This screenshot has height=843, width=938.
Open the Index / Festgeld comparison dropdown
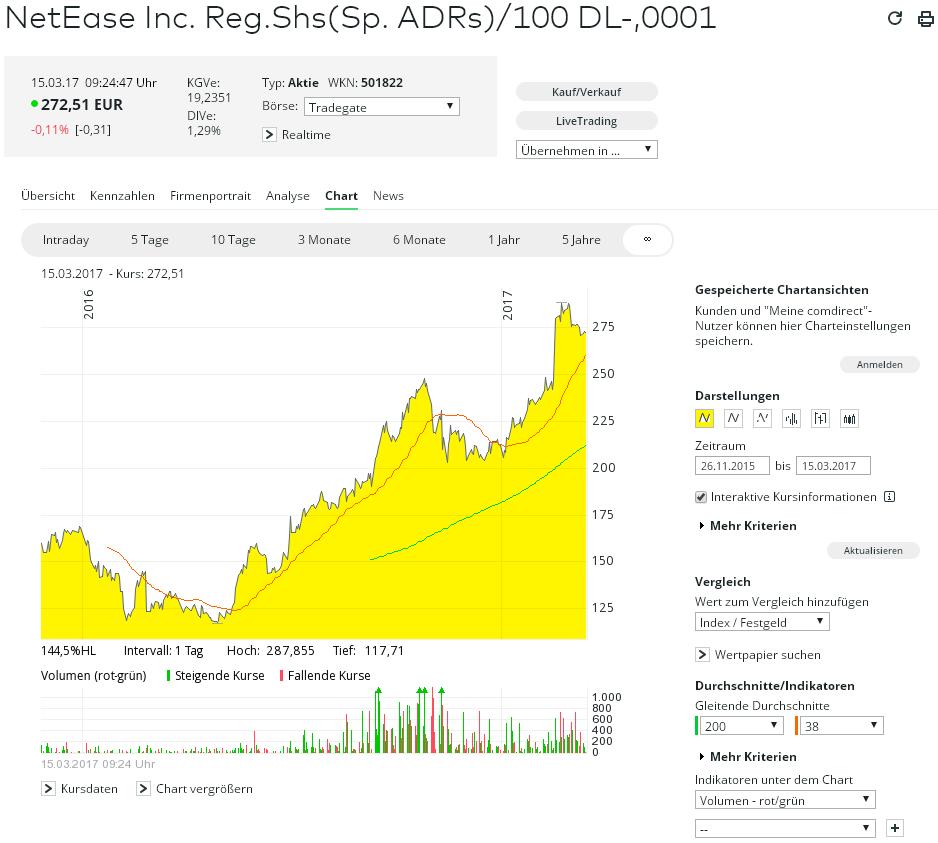pyautogui.click(x=762, y=622)
